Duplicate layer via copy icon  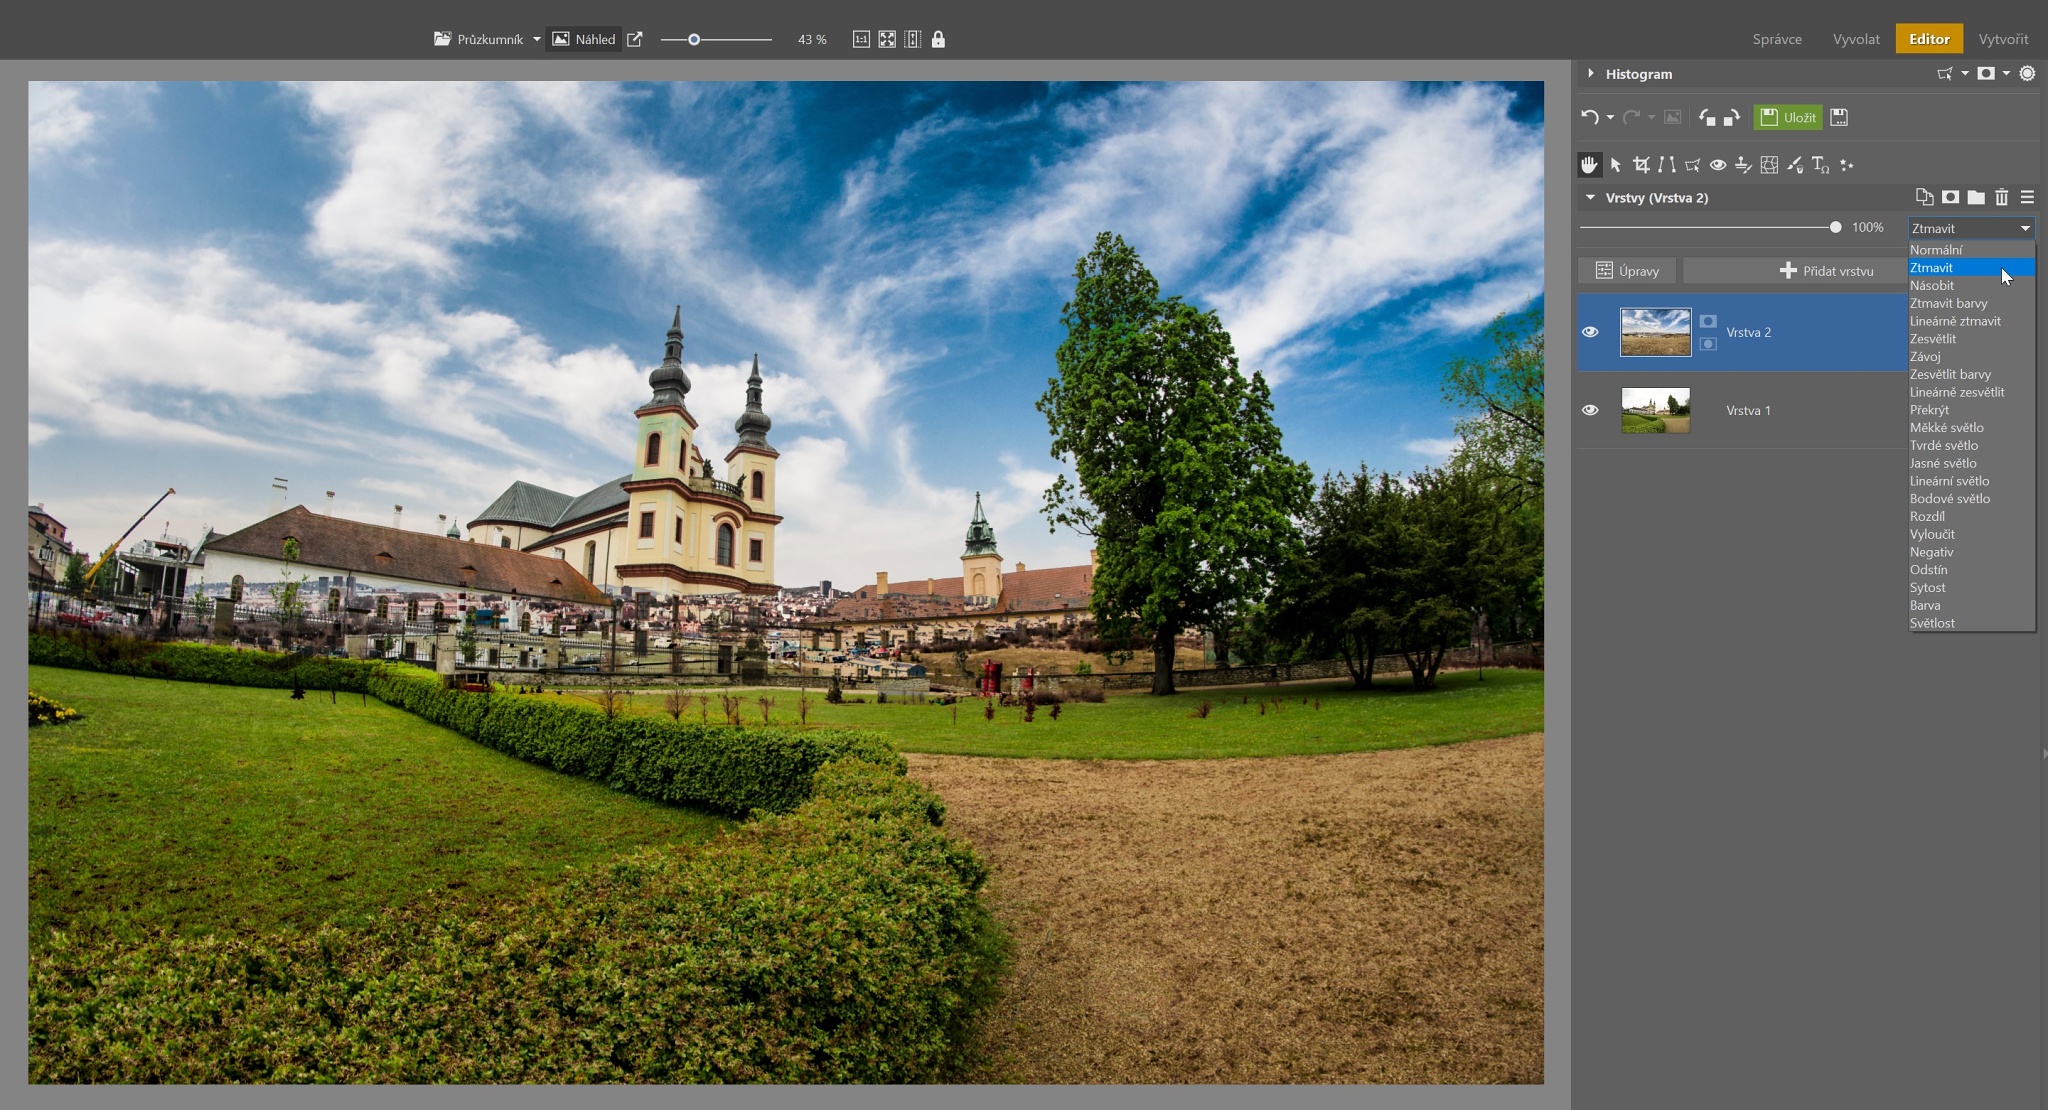tap(1924, 197)
